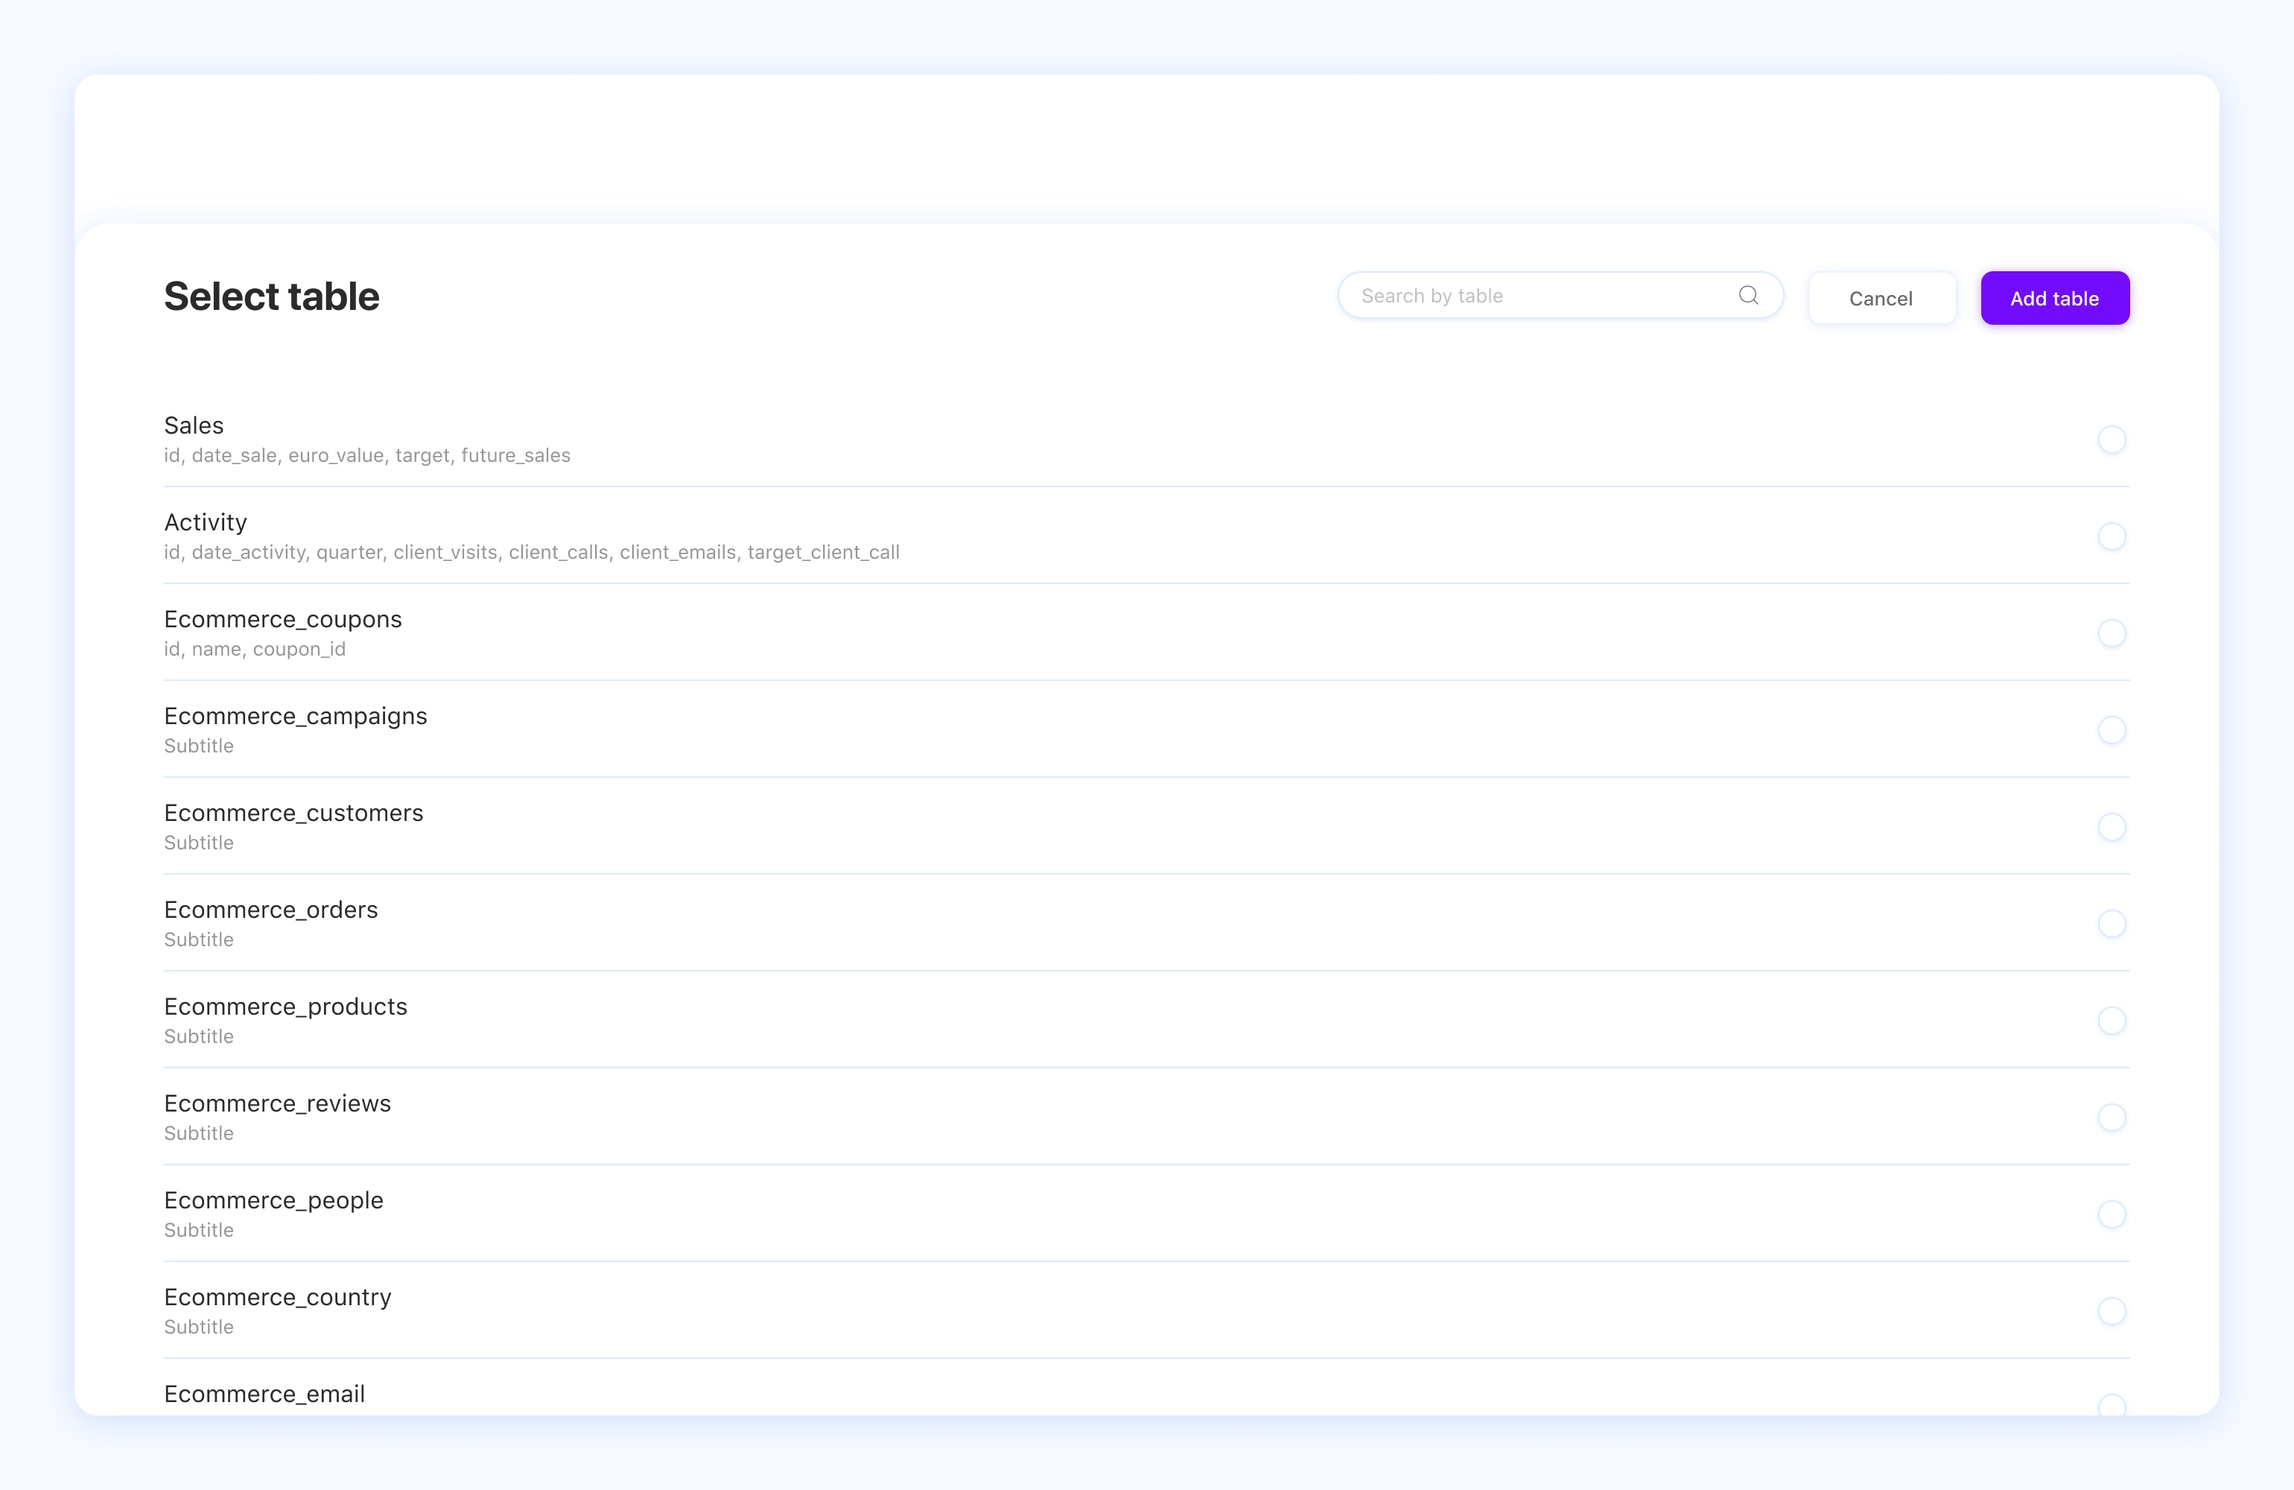Screen dimensions: 2294x1490
Task: Open the Ecommerce_orders list entry
Action: coord(271,910)
